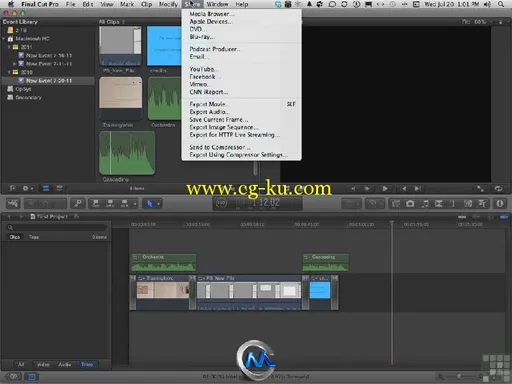Play the clip in viewer
The width and height of the screenshot is (512, 384).
tap(385, 188)
